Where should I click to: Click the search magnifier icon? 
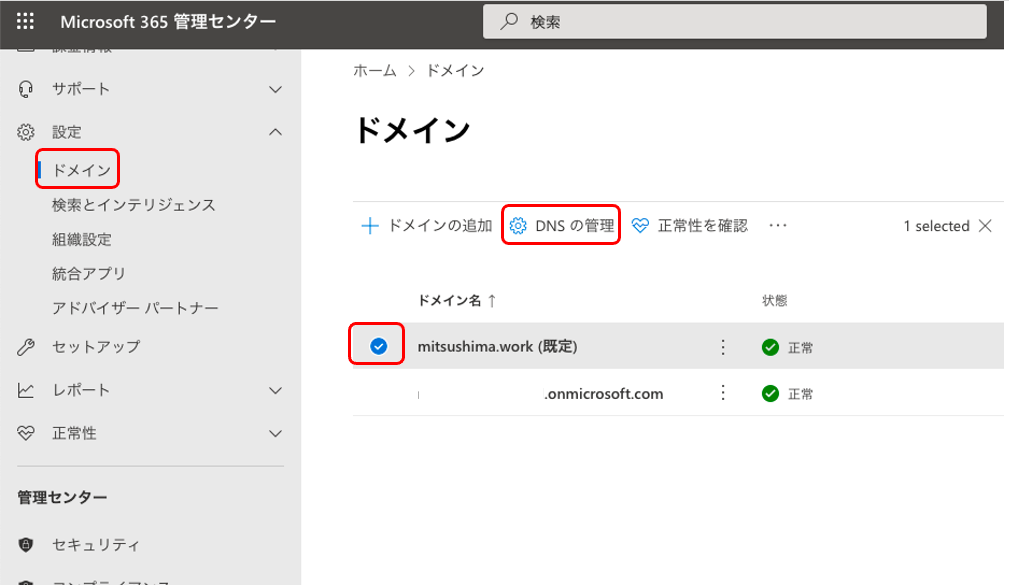coord(509,21)
